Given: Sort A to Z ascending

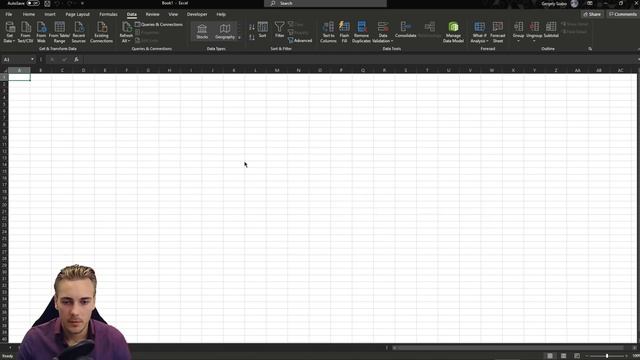Looking at the screenshot, I should tap(251, 27).
